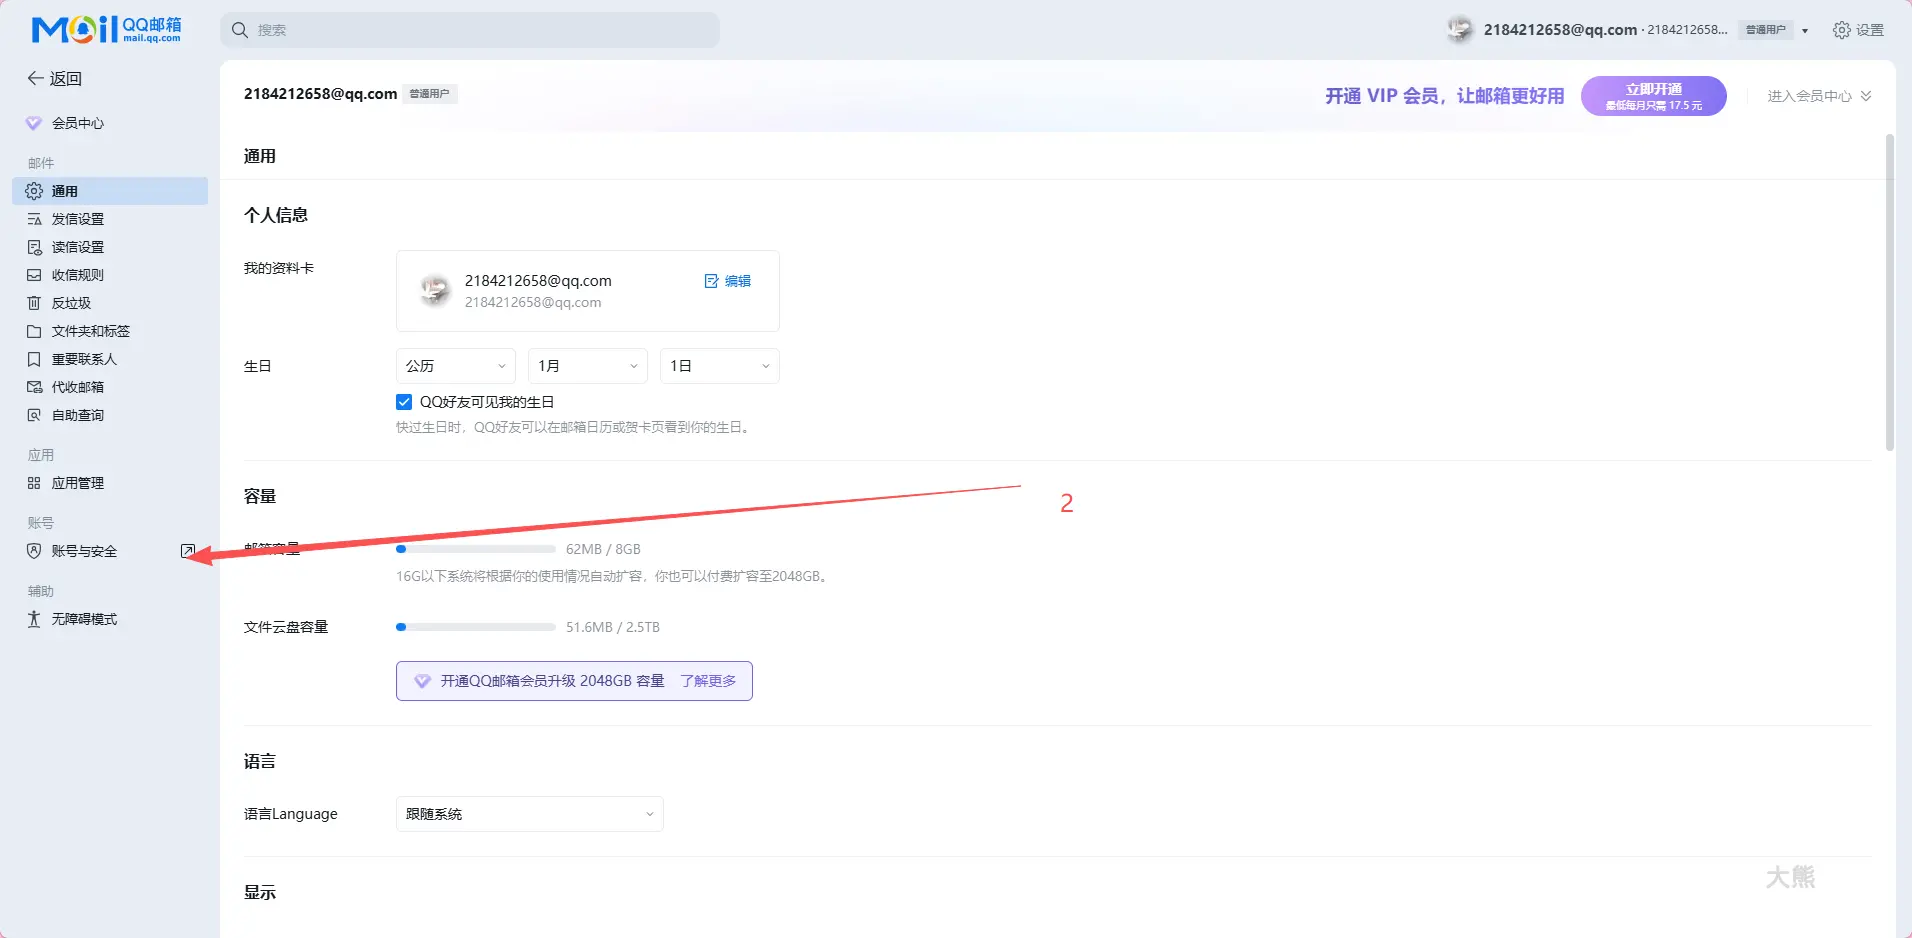Open the birthday day dropdown 1日
The image size is (1912, 938).
(719, 366)
